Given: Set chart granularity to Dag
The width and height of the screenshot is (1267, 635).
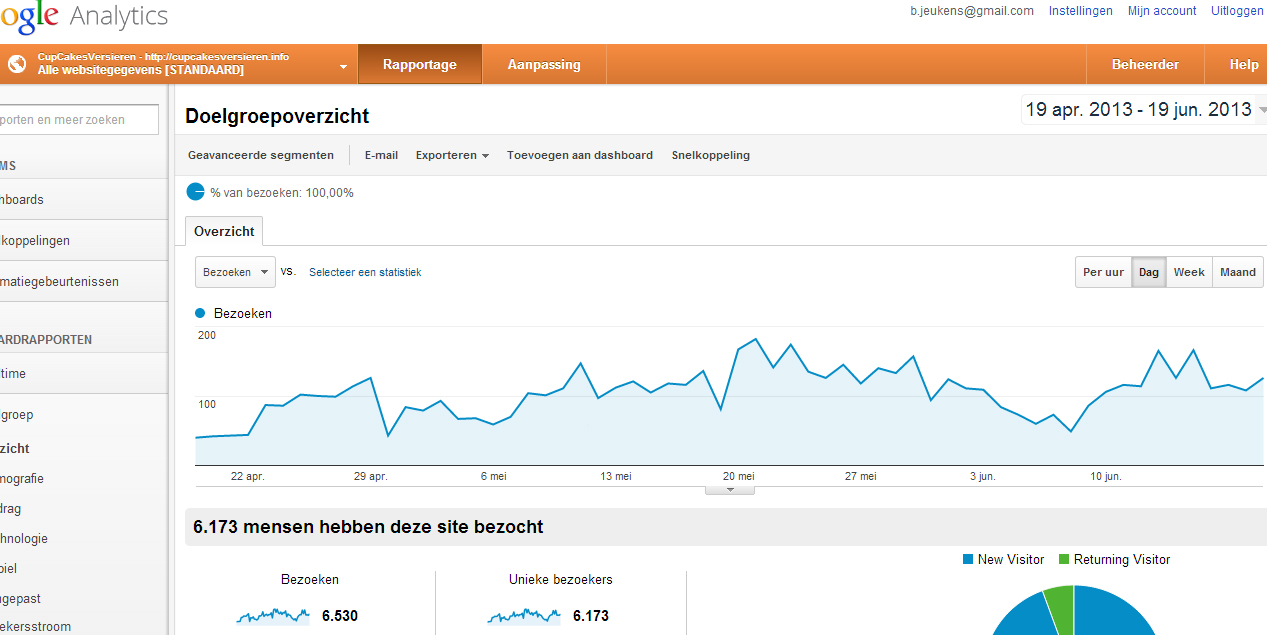Looking at the screenshot, I should click(x=1149, y=272).
